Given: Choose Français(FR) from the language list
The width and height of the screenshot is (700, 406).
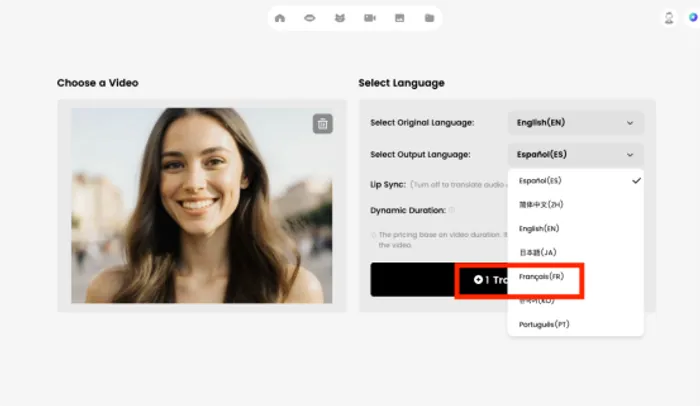Looking at the screenshot, I should click(541, 276).
